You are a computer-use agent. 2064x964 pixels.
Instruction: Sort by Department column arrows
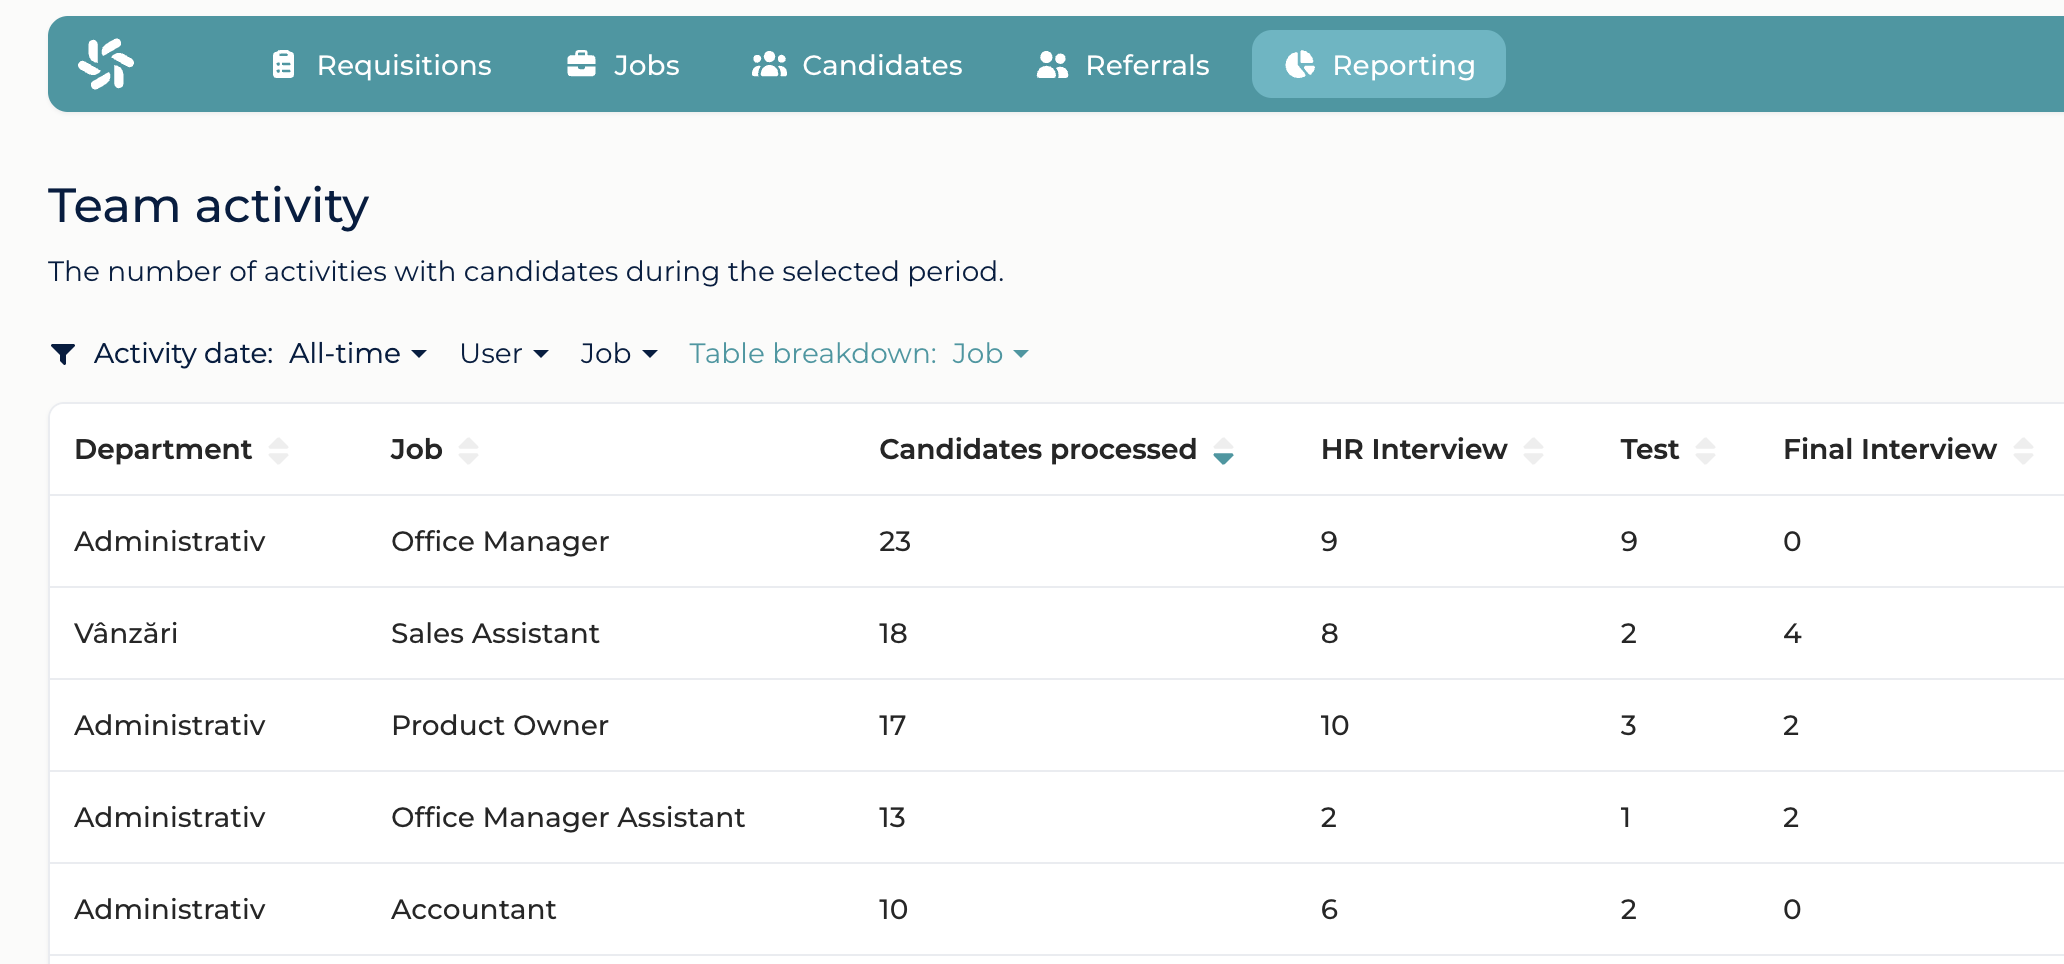[279, 451]
